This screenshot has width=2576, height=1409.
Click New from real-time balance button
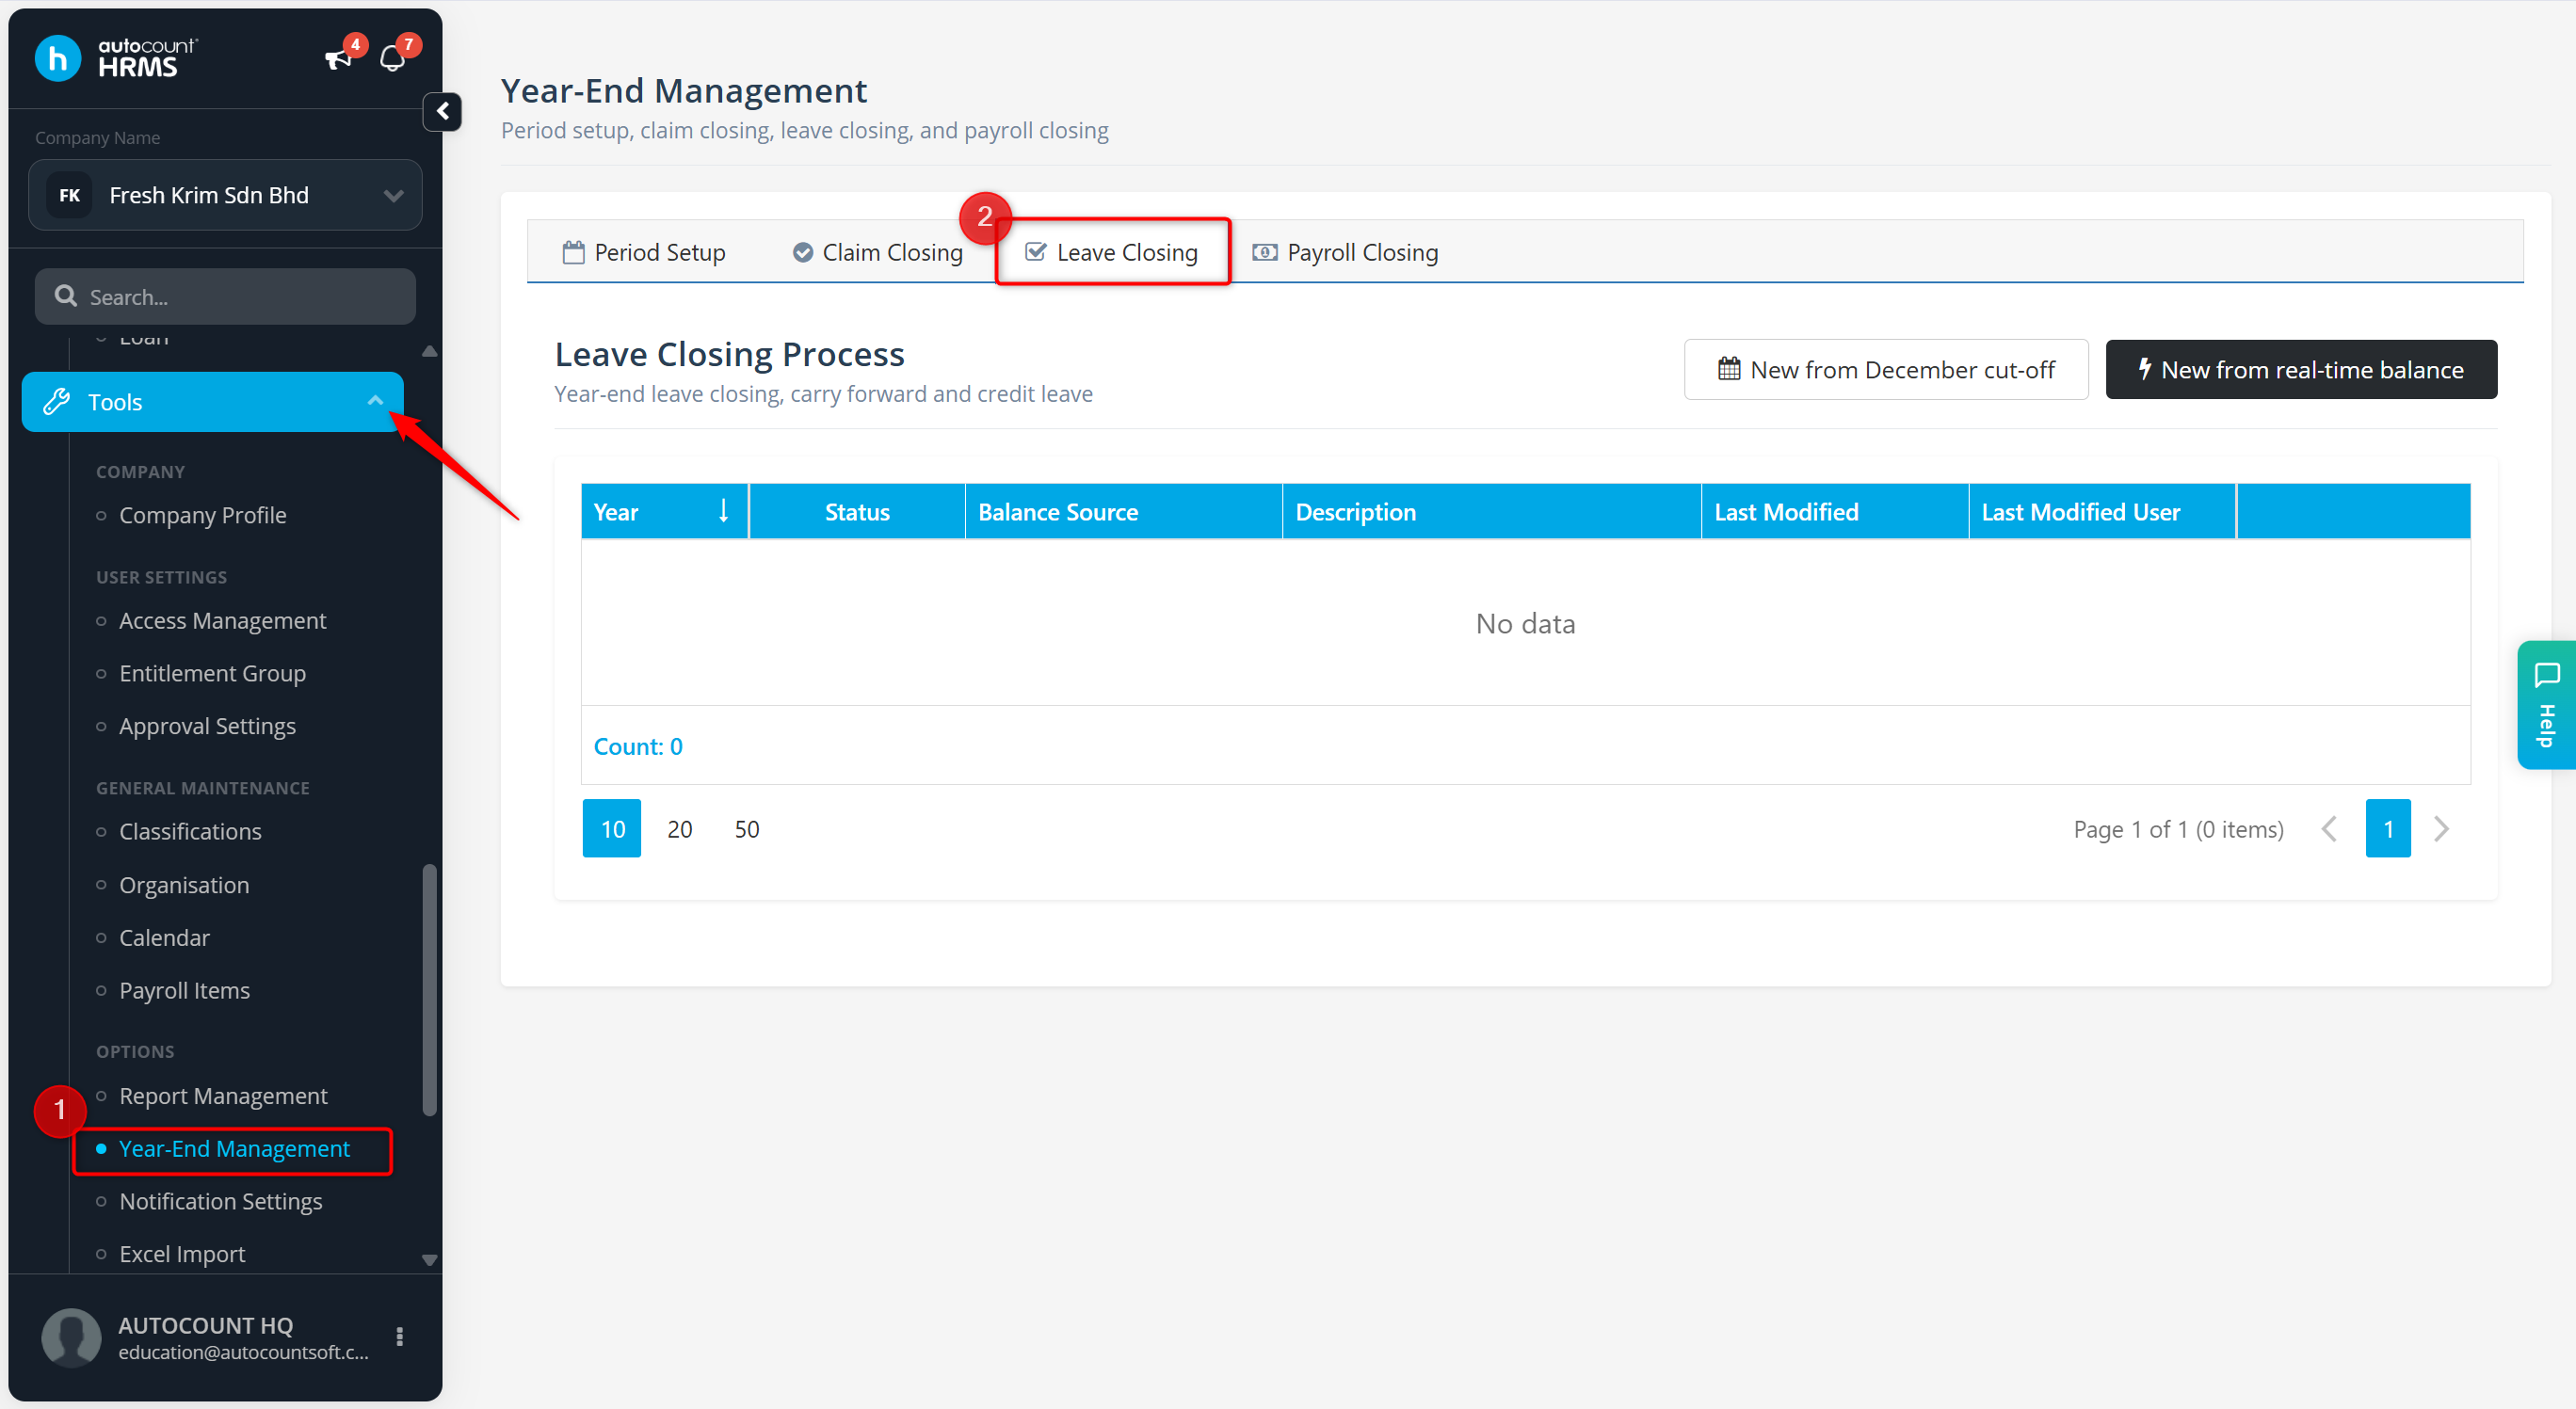[x=2301, y=370]
